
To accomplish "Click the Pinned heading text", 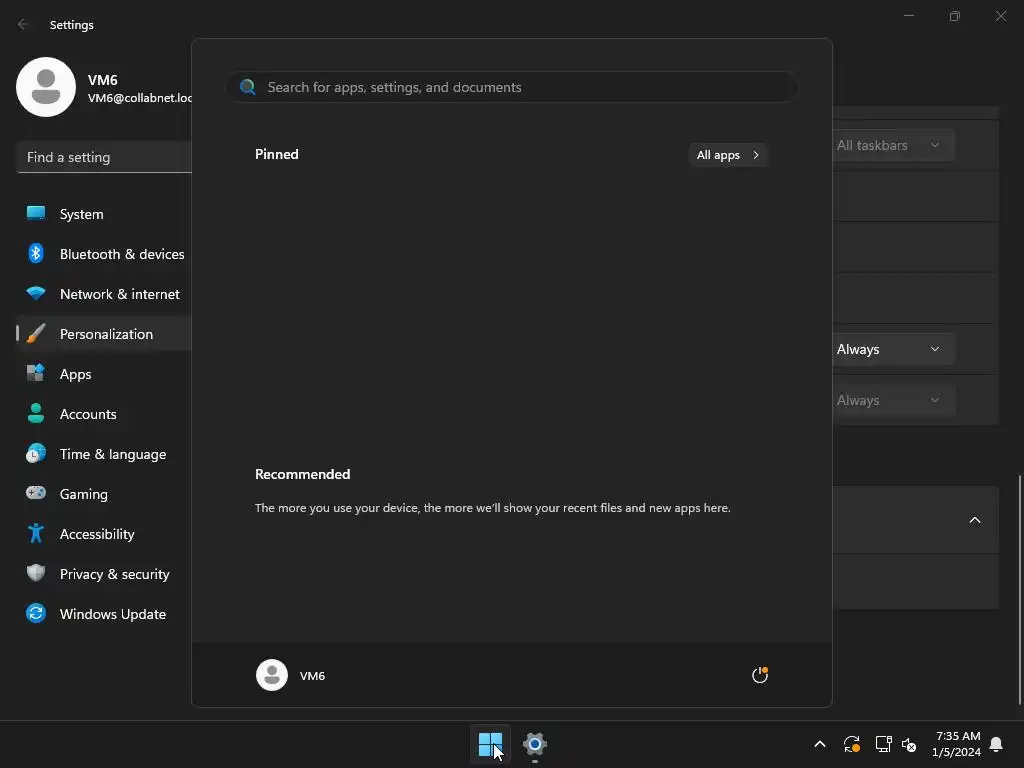I will click(277, 154).
